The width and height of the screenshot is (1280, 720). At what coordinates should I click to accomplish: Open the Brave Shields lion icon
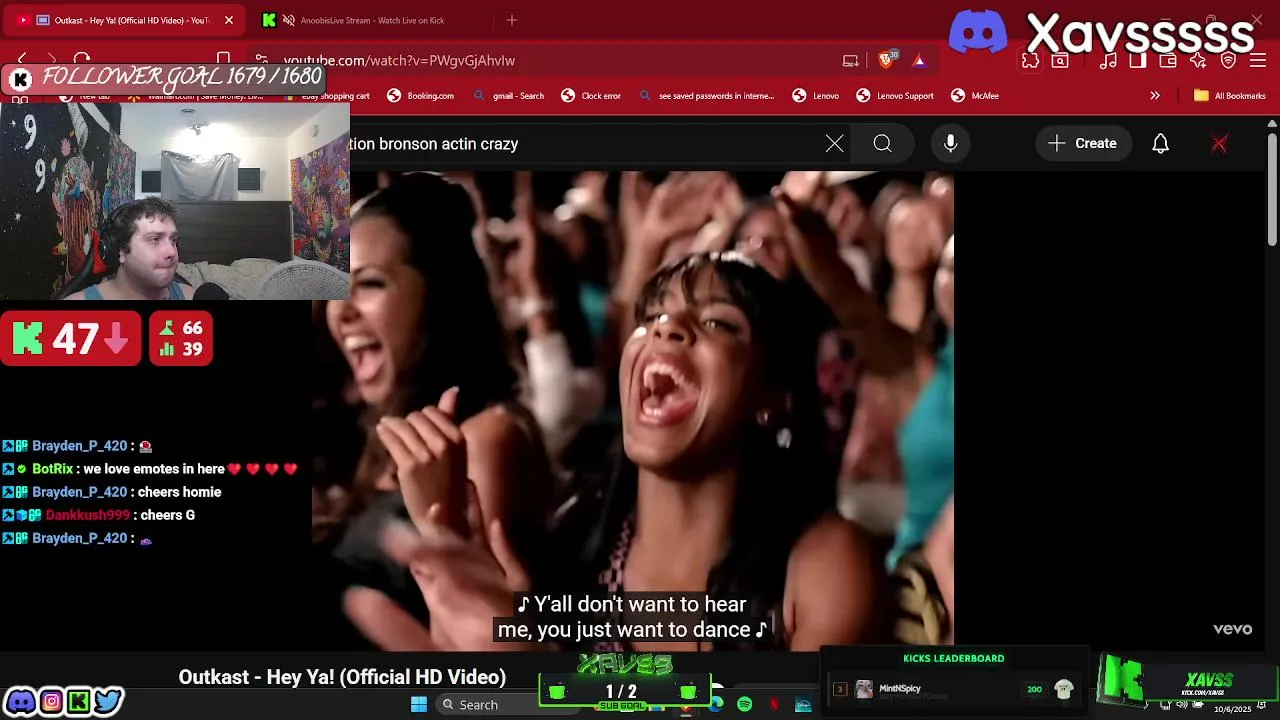point(886,60)
